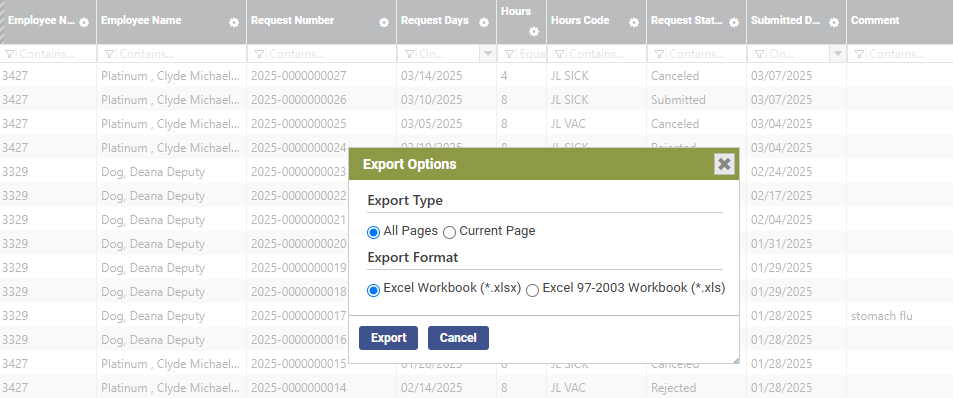953x398 pixels.
Task: Choose Excel 97-2003 Workbook (*.xls) format
Action: pos(532,290)
